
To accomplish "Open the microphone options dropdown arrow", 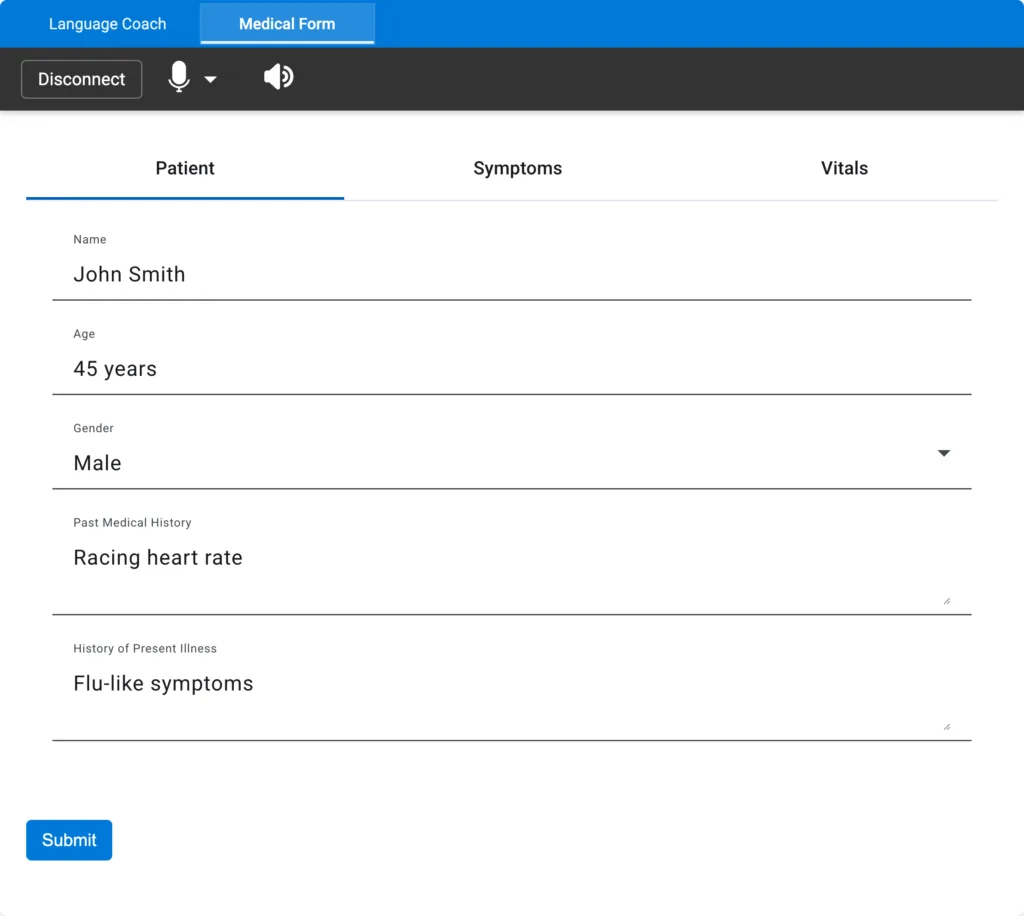I will [211, 80].
